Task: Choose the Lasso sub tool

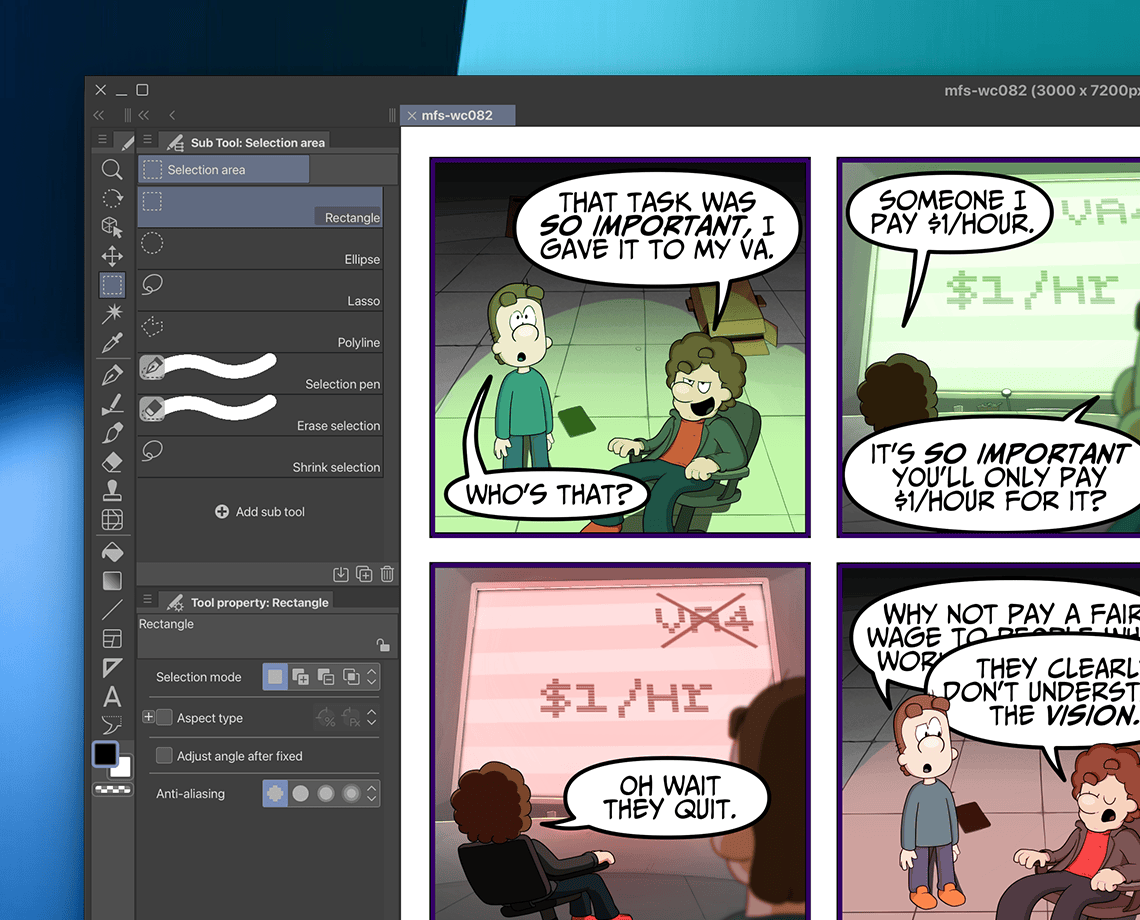Action: pos(260,290)
